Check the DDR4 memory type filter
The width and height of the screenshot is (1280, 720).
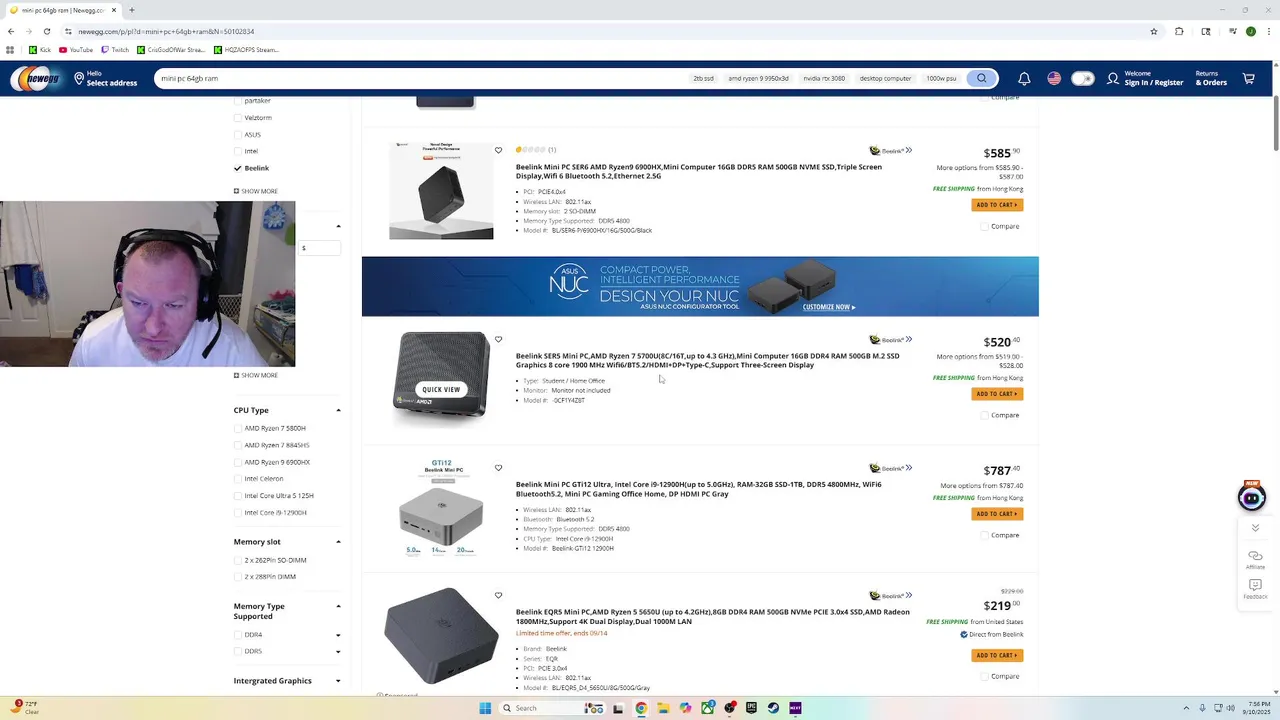(238, 634)
